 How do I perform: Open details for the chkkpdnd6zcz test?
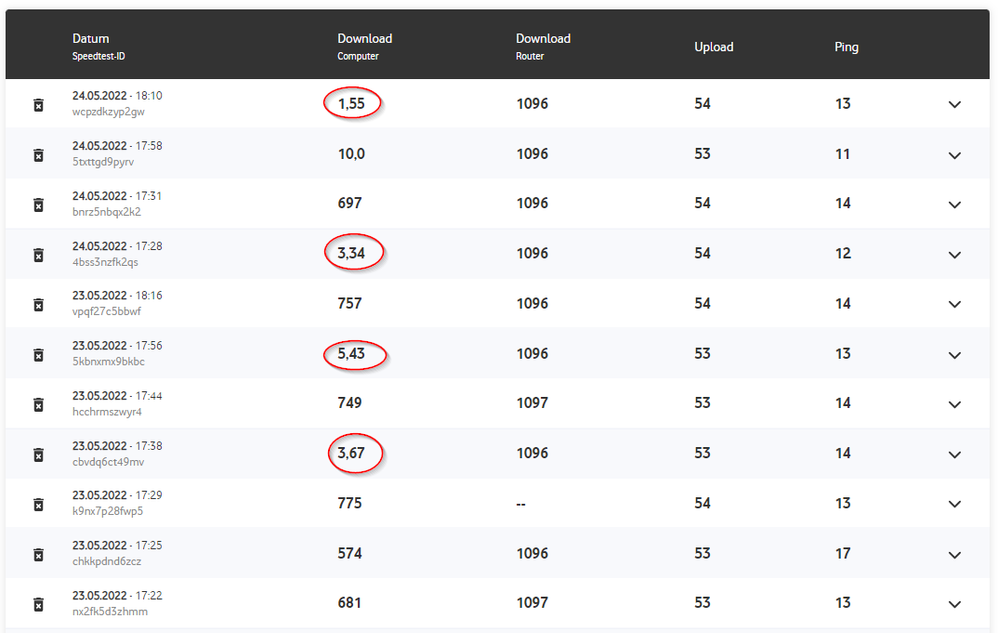point(954,554)
